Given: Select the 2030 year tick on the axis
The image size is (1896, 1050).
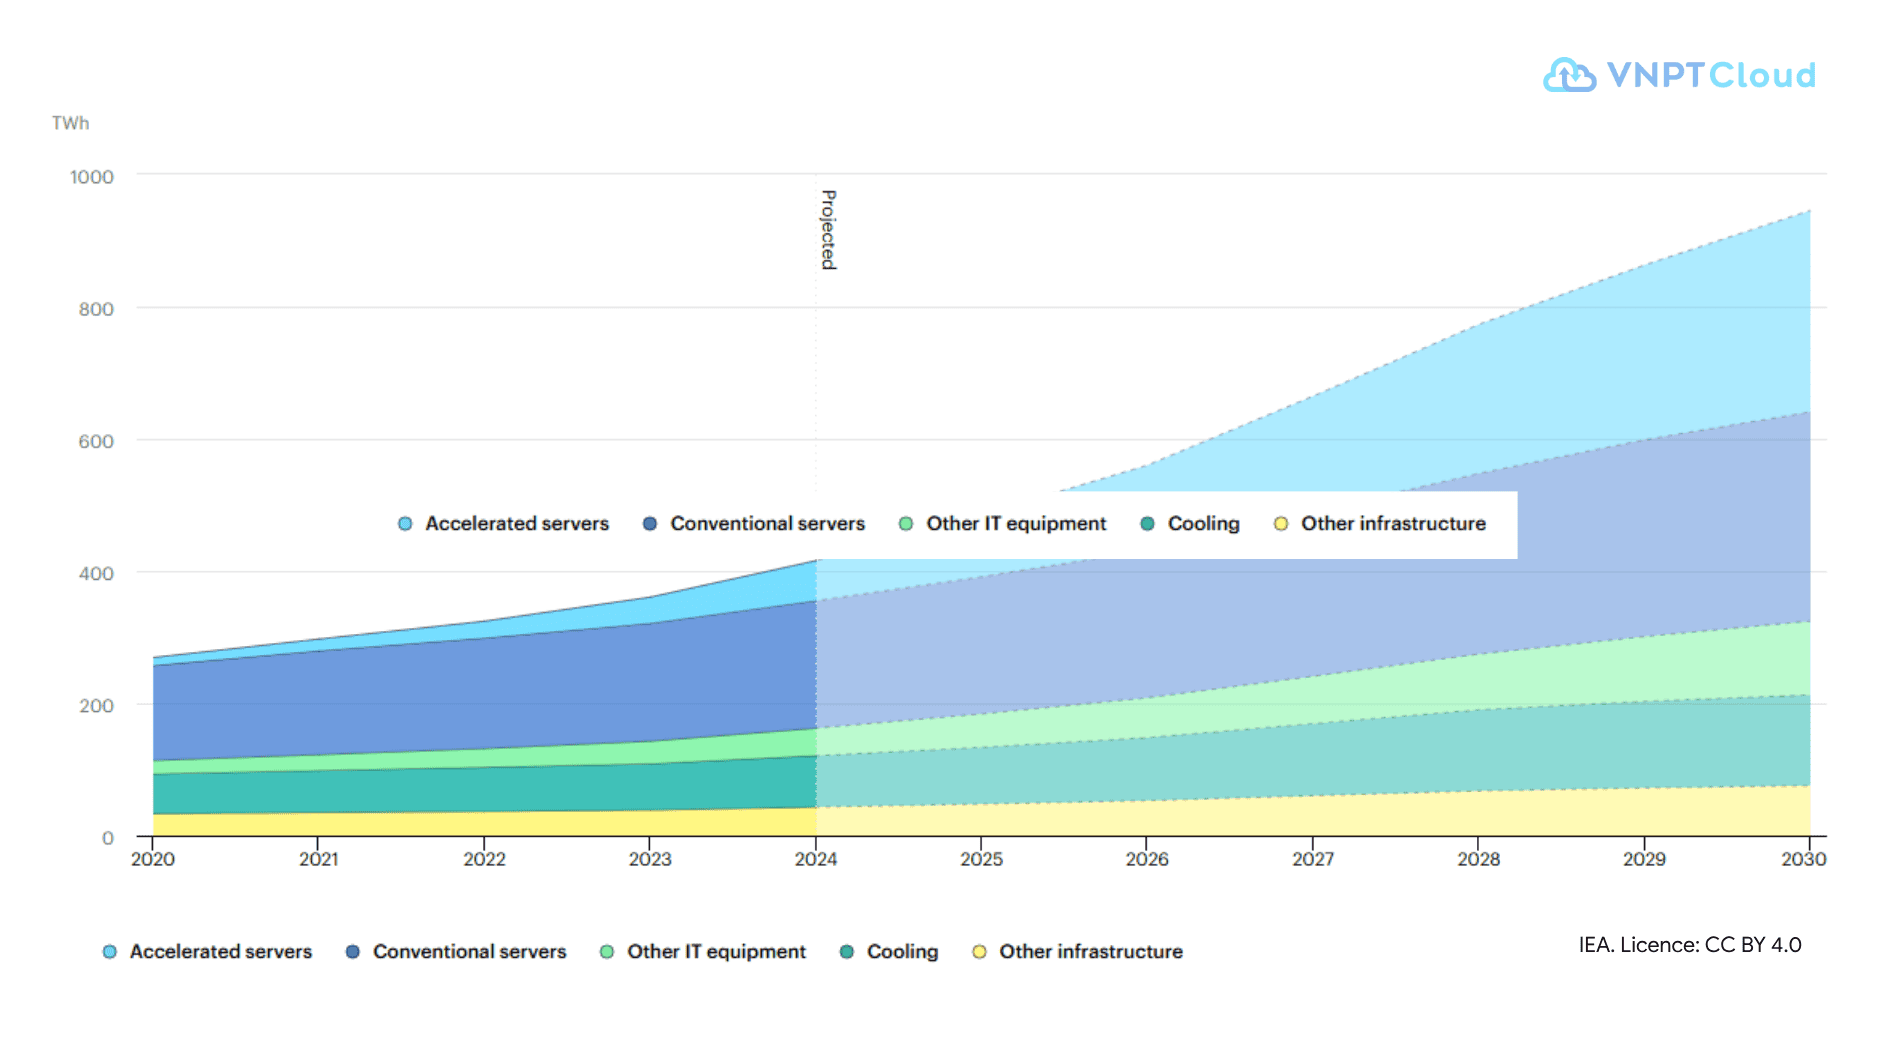Looking at the screenshot, I should pos(1804,859).
